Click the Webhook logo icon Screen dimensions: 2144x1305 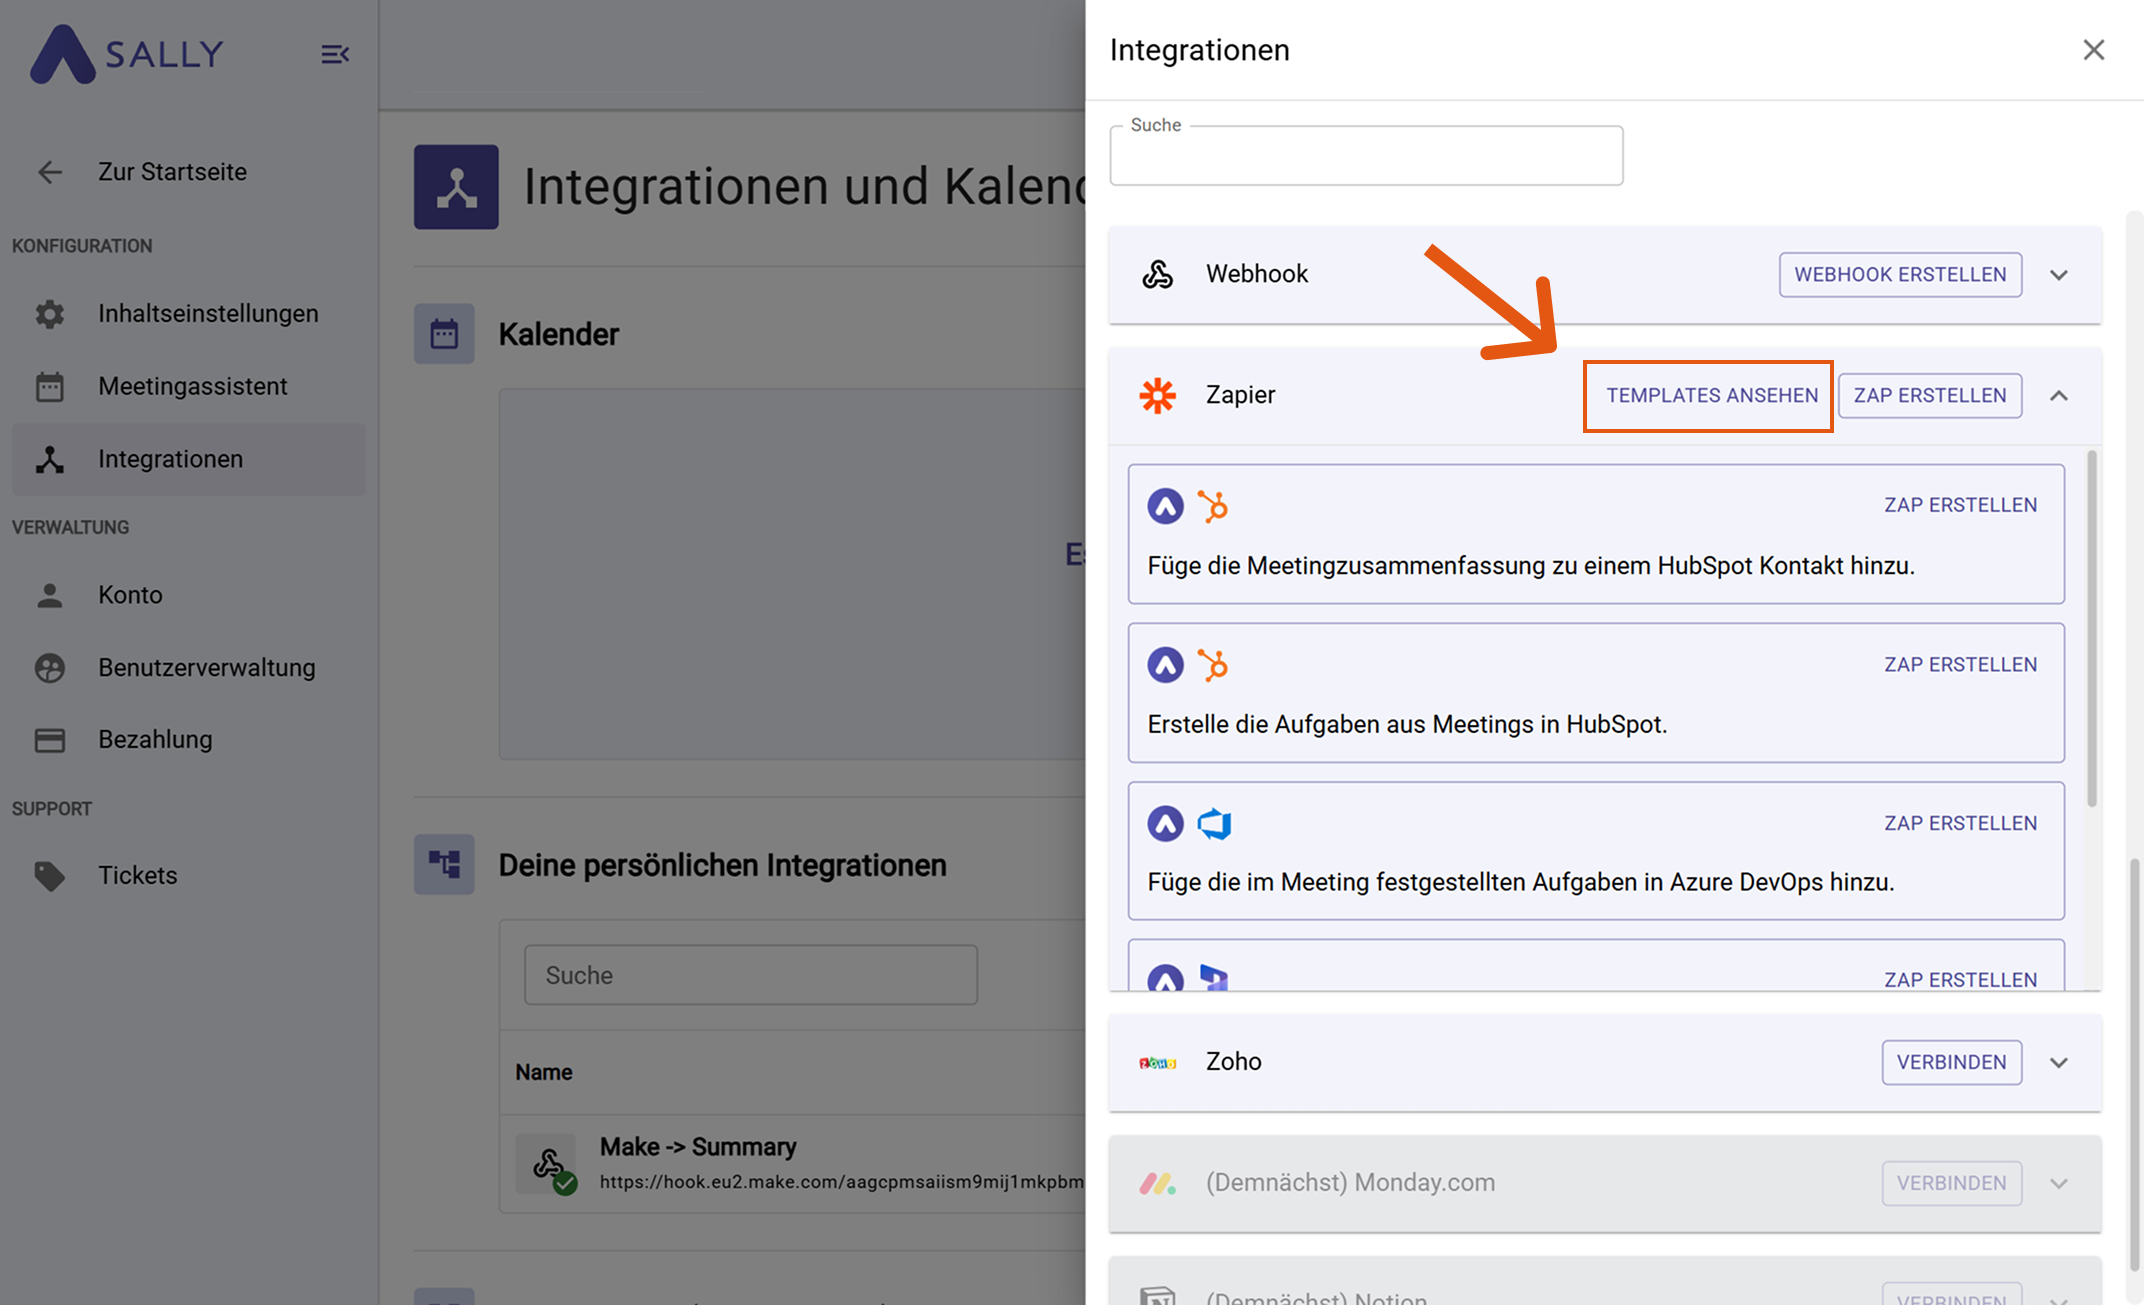pos(1158,274)
